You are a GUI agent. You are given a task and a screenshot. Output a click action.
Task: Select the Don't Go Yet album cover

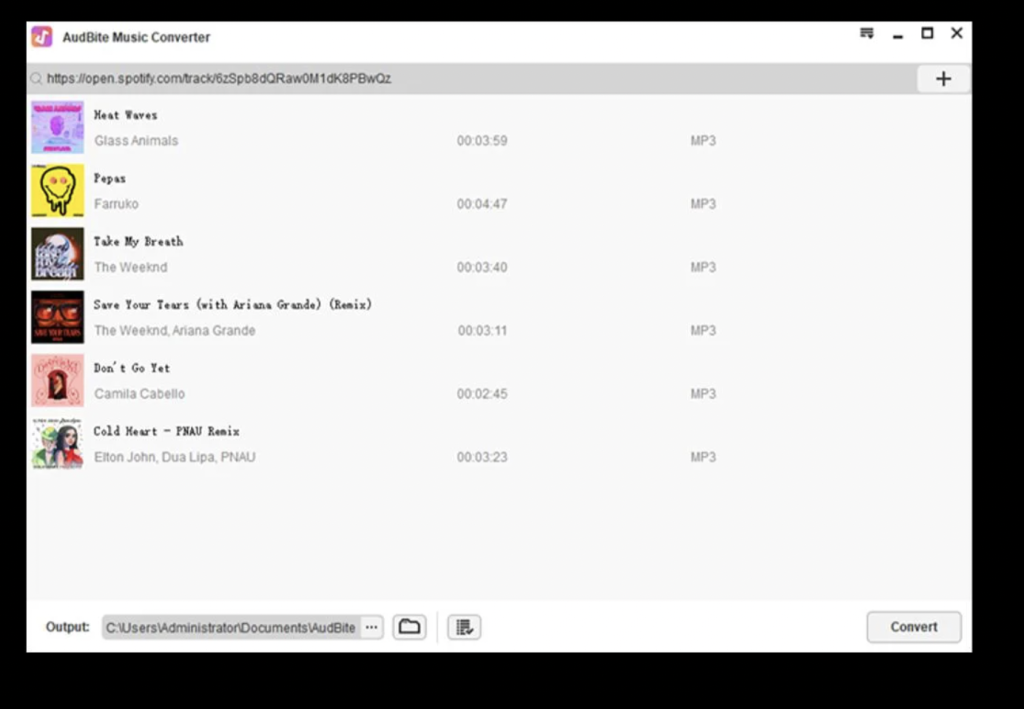[x=57, y=380]
